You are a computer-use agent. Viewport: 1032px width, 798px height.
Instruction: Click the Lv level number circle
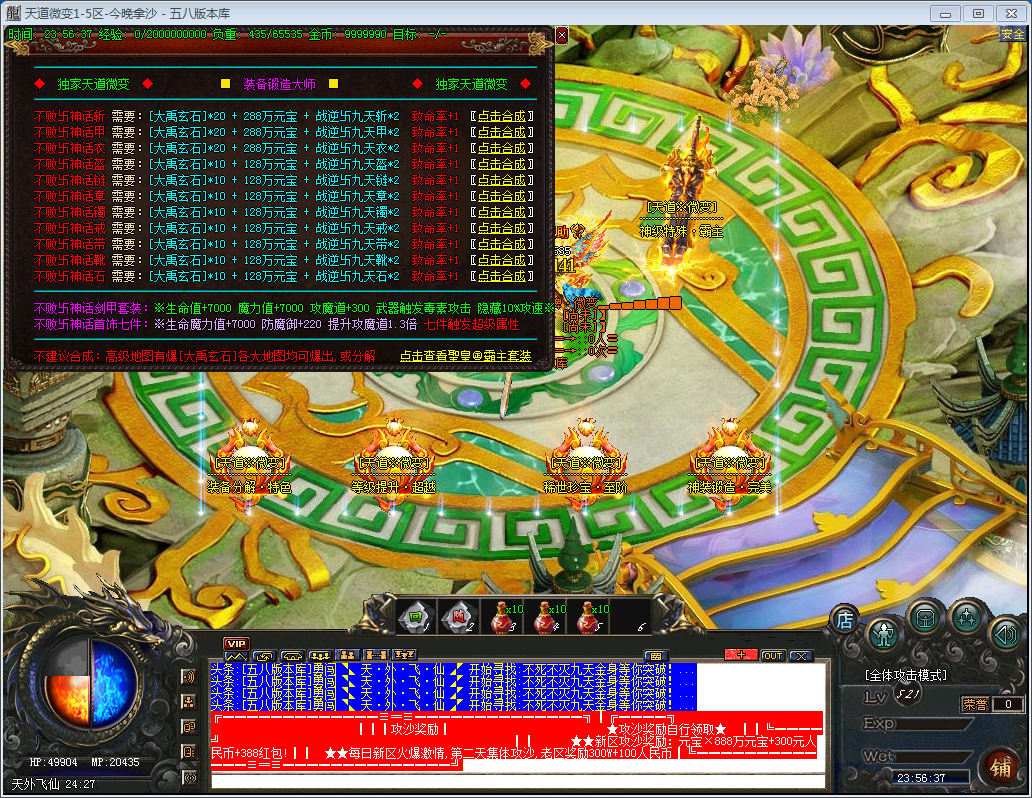tap(908, 695)
